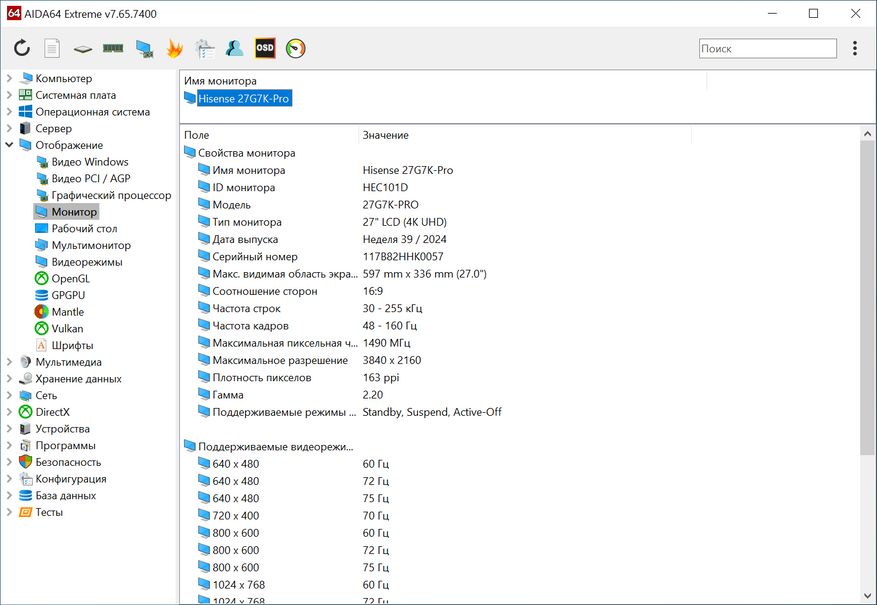
Task: Select the Монитор tree item
Action: (x=66, y=212)
